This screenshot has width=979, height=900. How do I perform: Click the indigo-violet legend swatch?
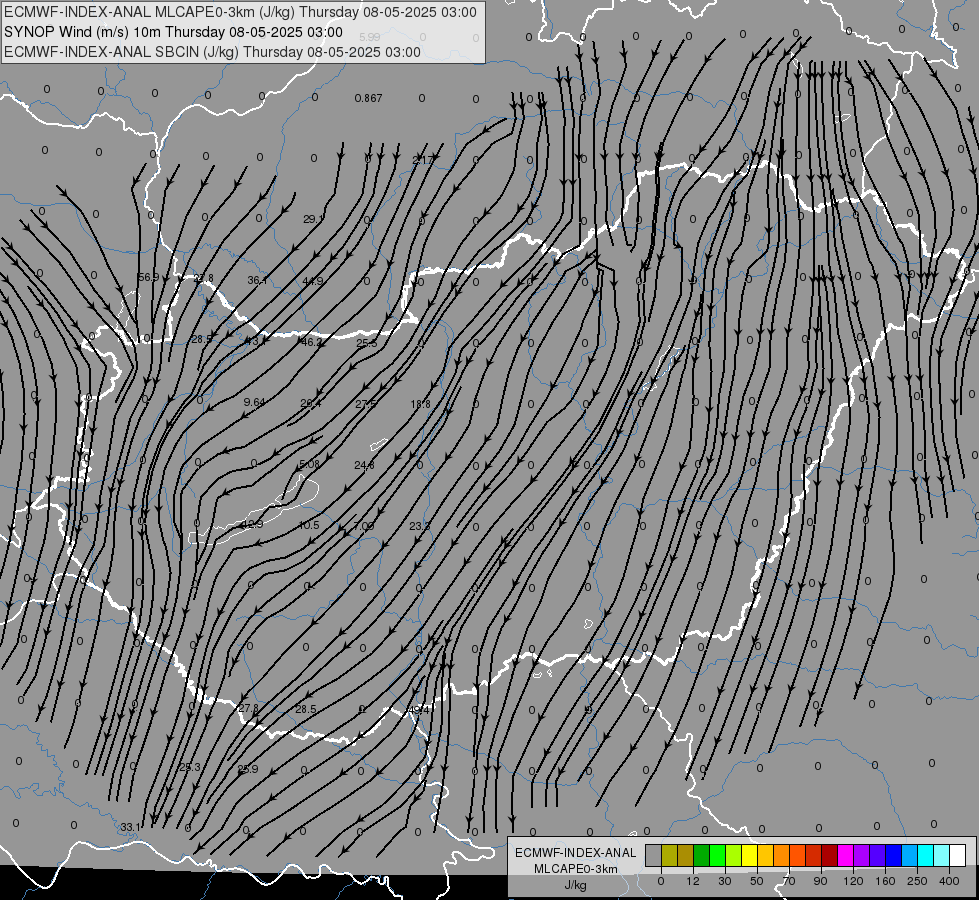[x=878, y=855]
